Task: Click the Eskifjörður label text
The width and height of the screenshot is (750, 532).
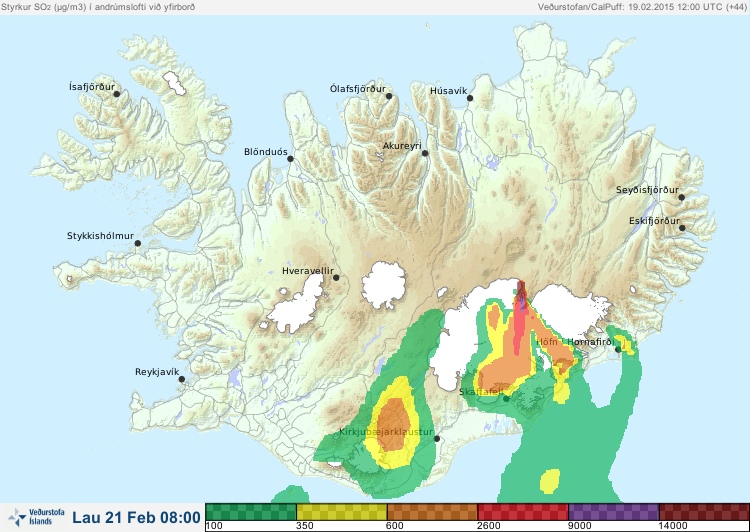Action: click(654, 221)
